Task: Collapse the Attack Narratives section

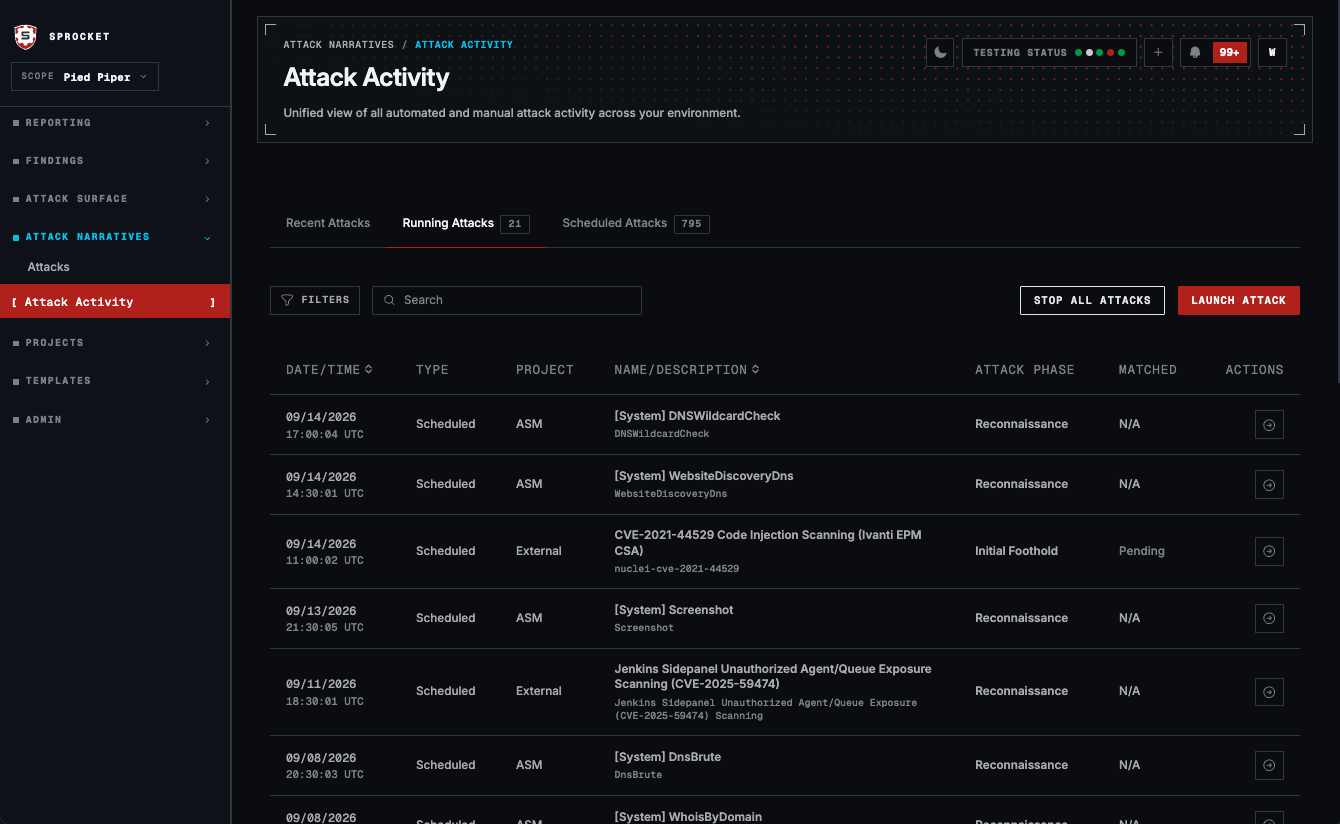Action: pyautogui.click(x=115, y=237)
